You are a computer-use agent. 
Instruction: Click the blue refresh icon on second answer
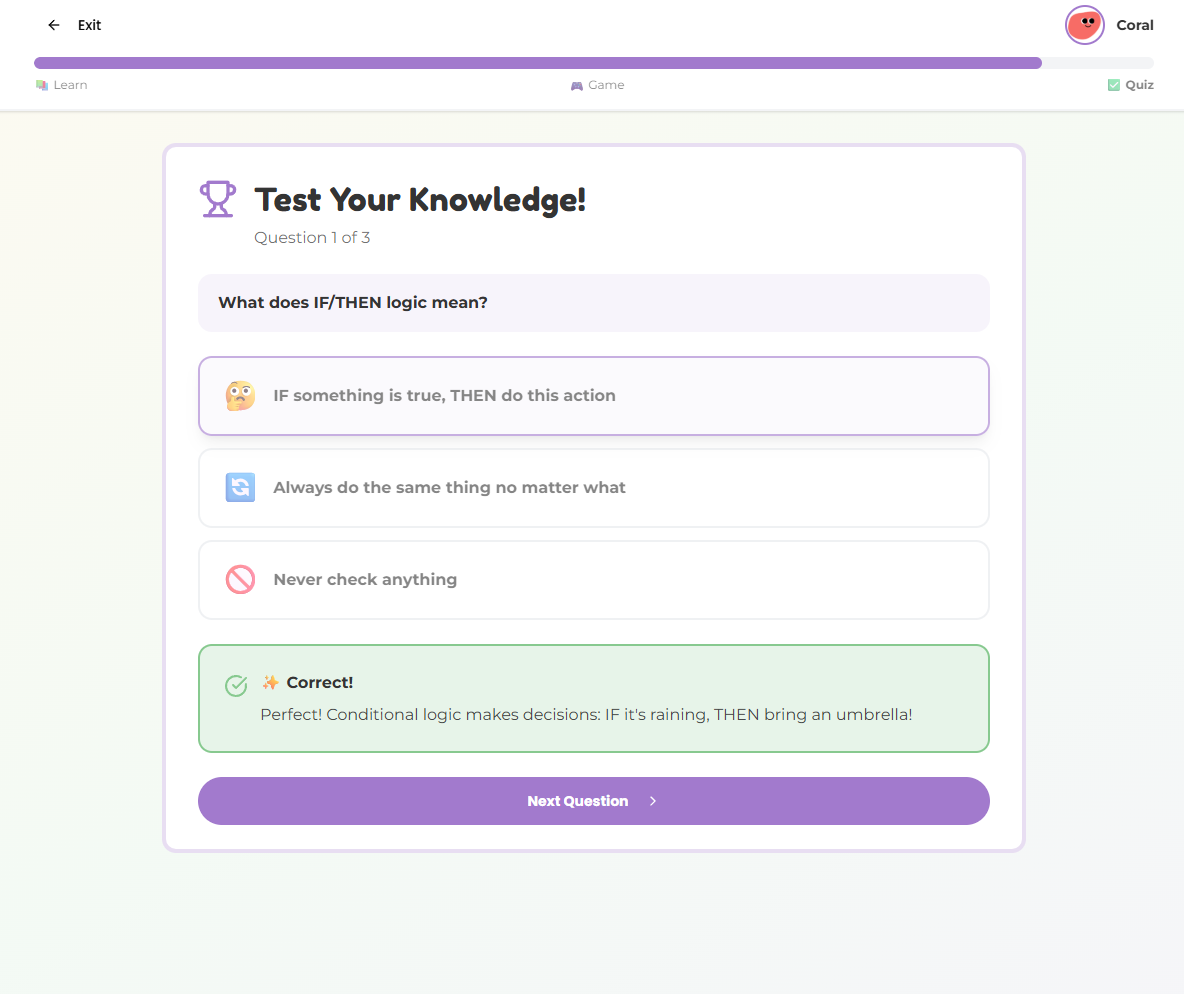(x=240, y=487)
